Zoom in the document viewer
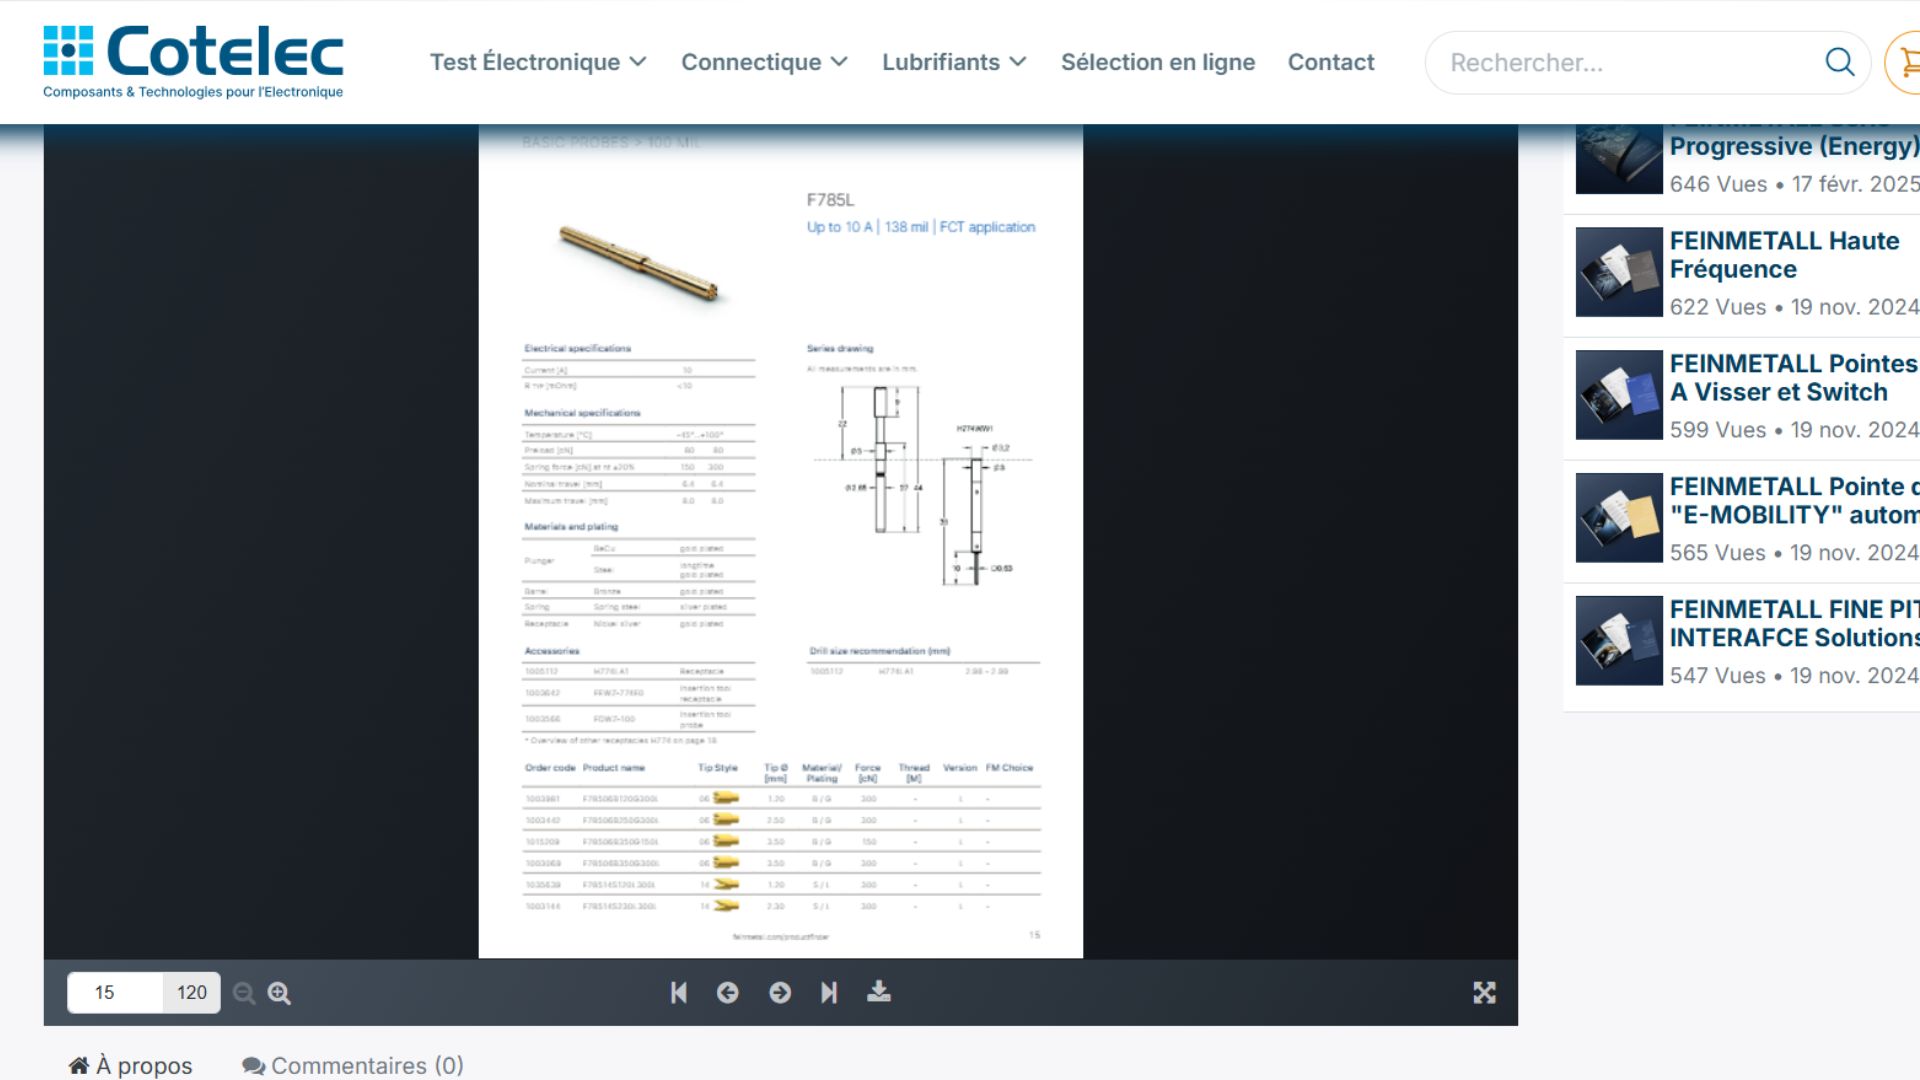Image resolution: width=1920 pixels, height=1080 pixels. coord(279,993)
